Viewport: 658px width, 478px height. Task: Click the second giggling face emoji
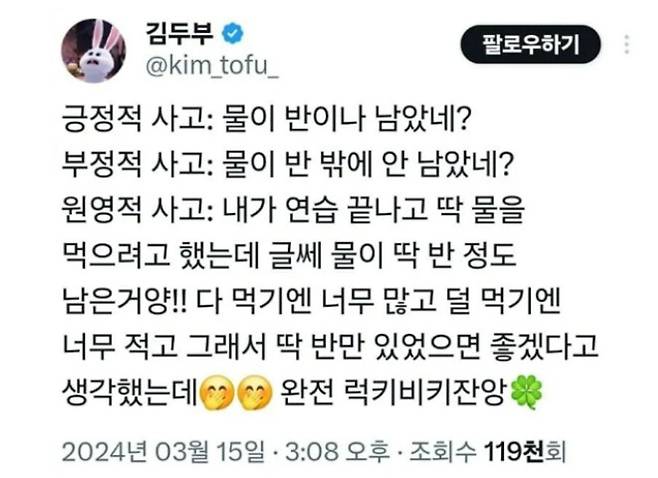click(x=255, y=394)
